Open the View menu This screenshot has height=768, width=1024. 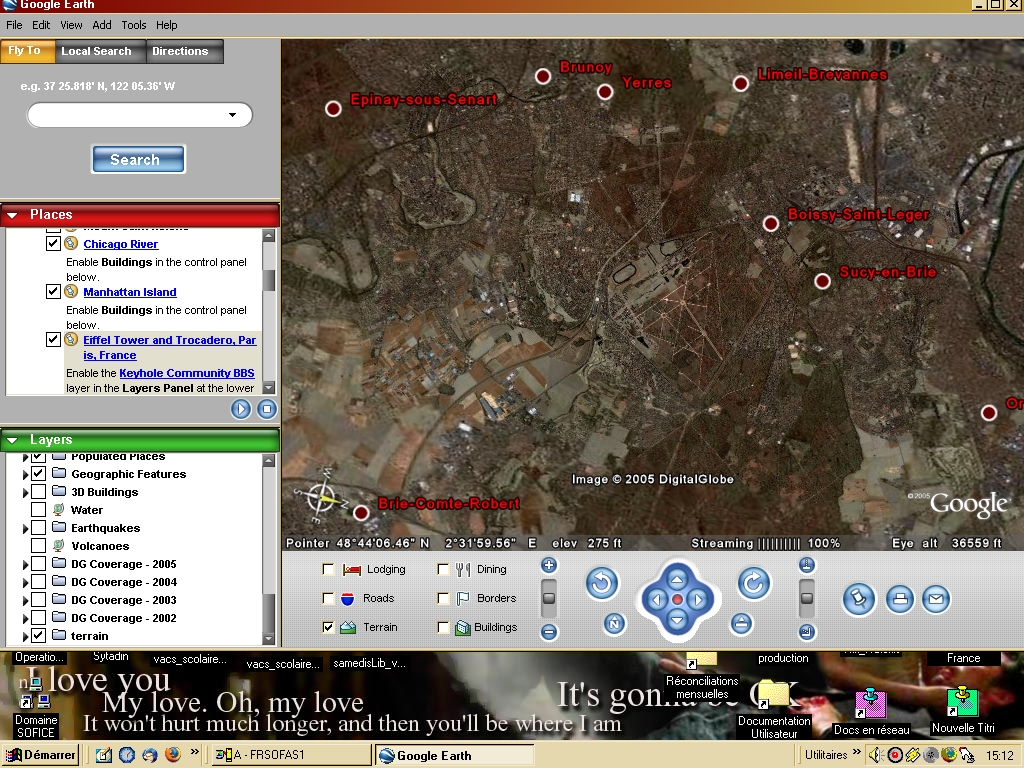71,25
